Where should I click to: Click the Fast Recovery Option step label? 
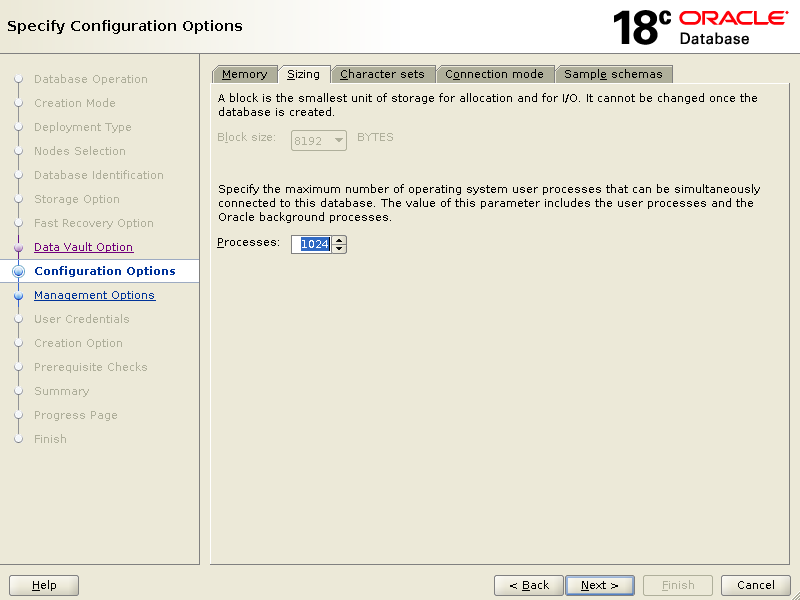(93, 223)
